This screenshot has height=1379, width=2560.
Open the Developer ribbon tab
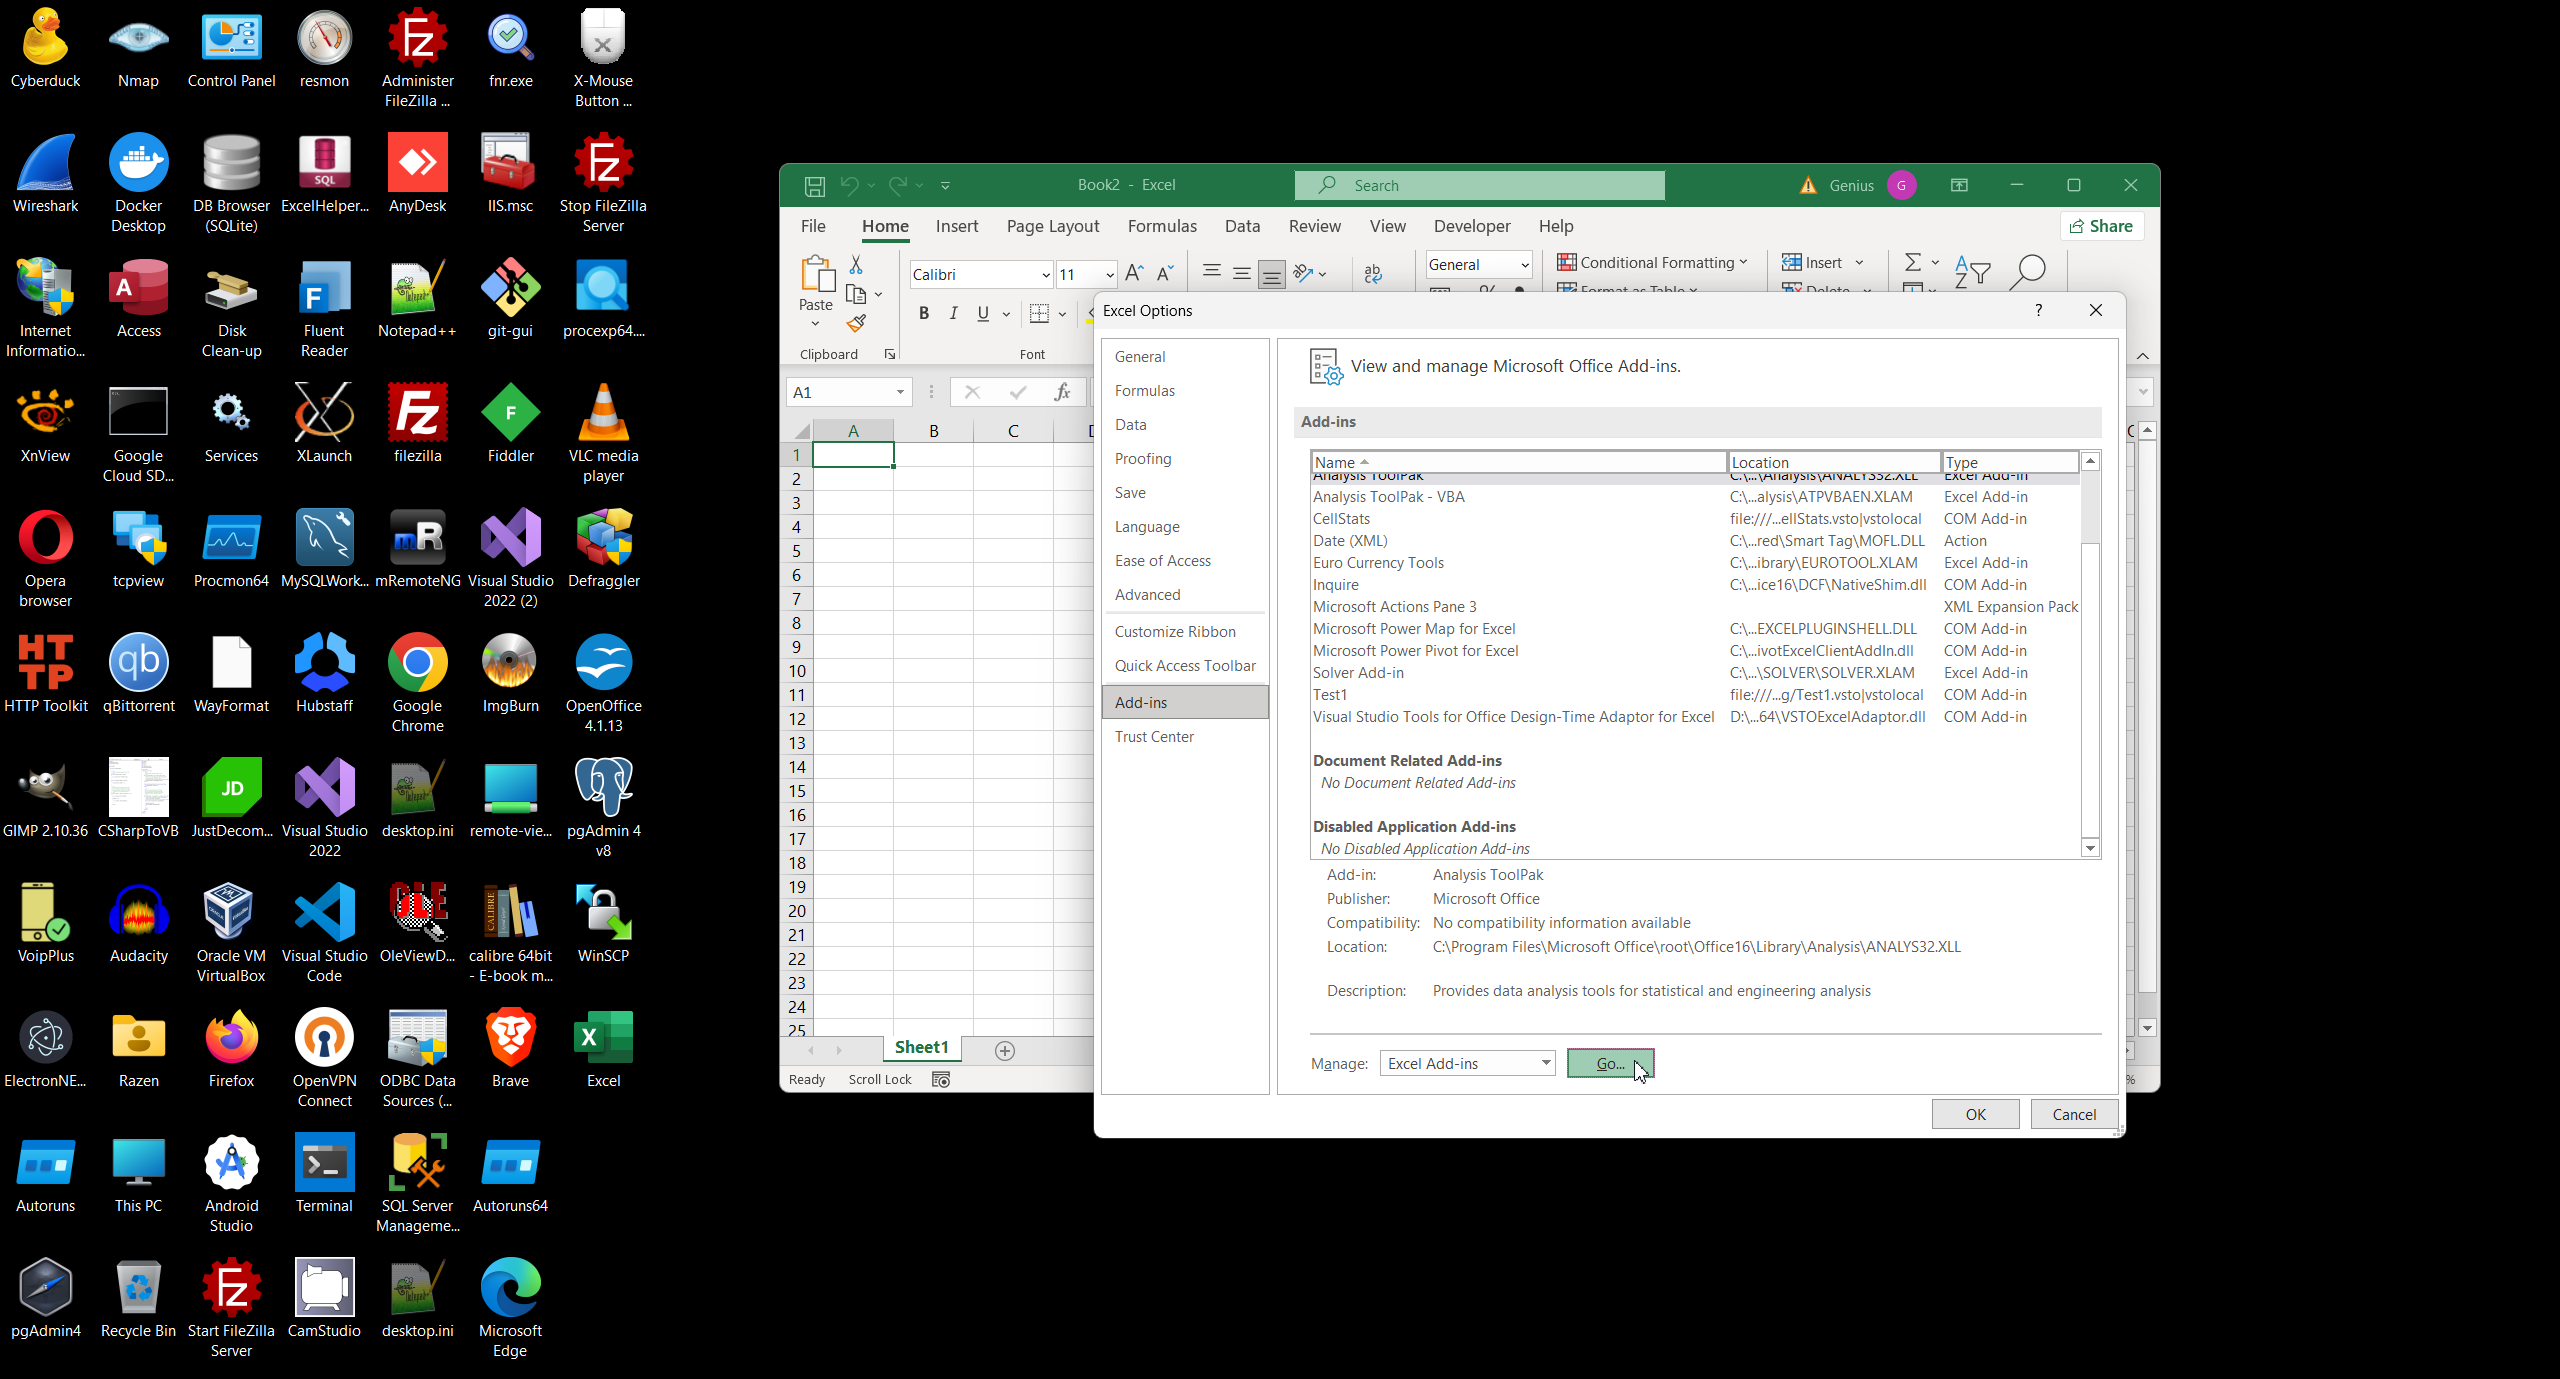(x=1471, y=226)
